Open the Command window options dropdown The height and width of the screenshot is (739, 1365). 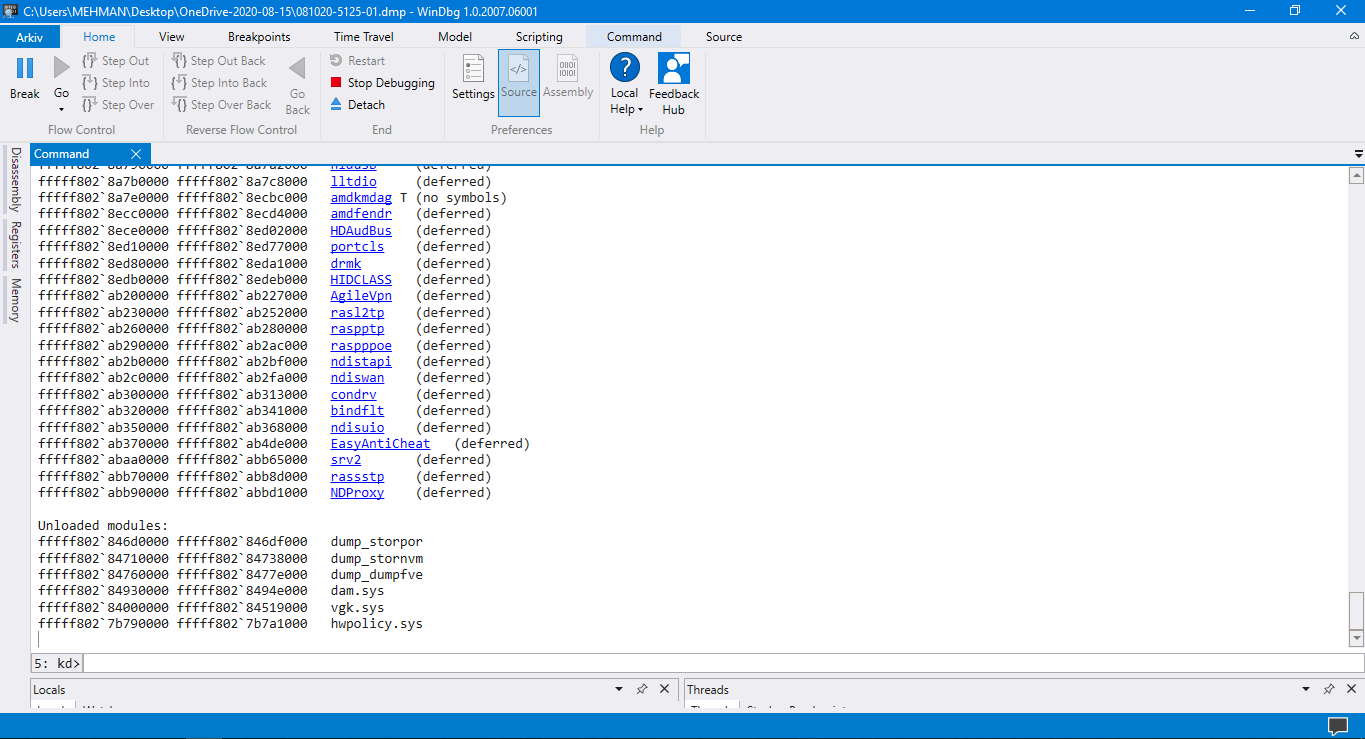click(1358, 154)
